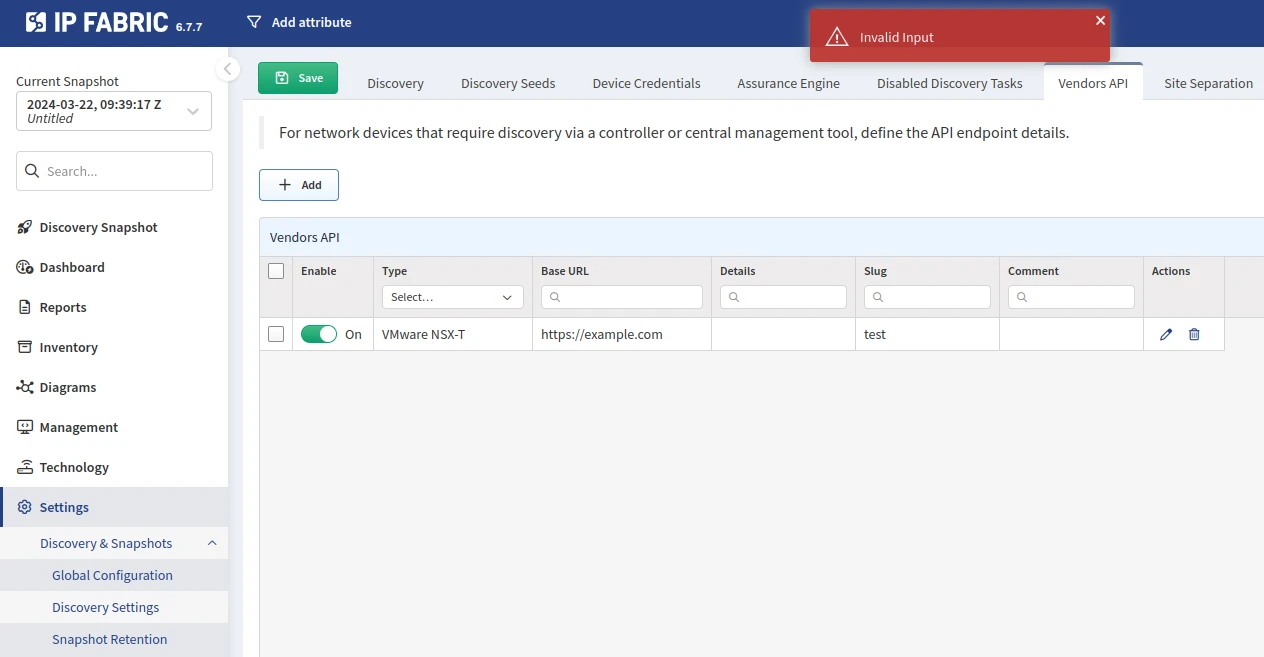
Task: Select all rows with the header checkbox
Action: pos(275,271)
